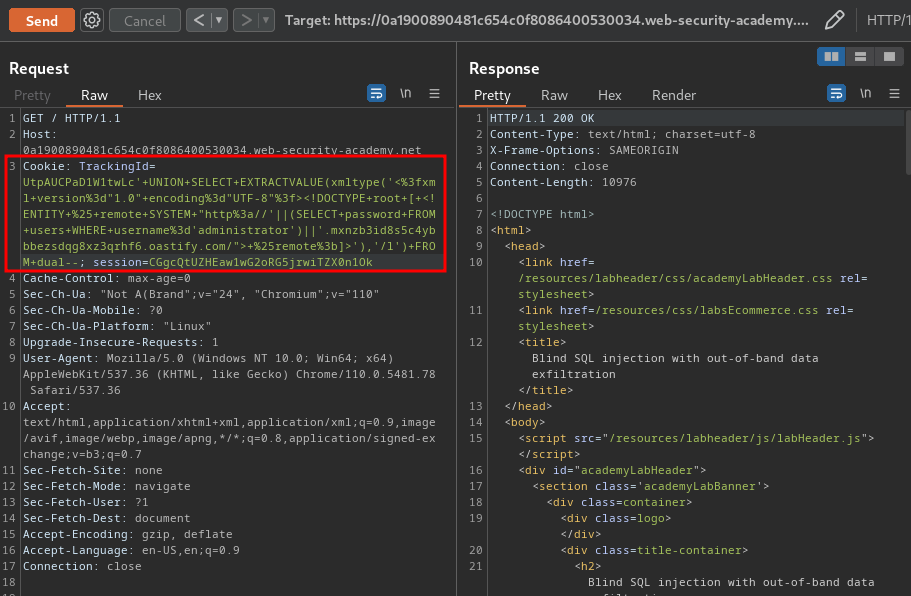Click academyLabHeader.css link path
The height and width of the screenshot is (596, 911).
point(675,278)
